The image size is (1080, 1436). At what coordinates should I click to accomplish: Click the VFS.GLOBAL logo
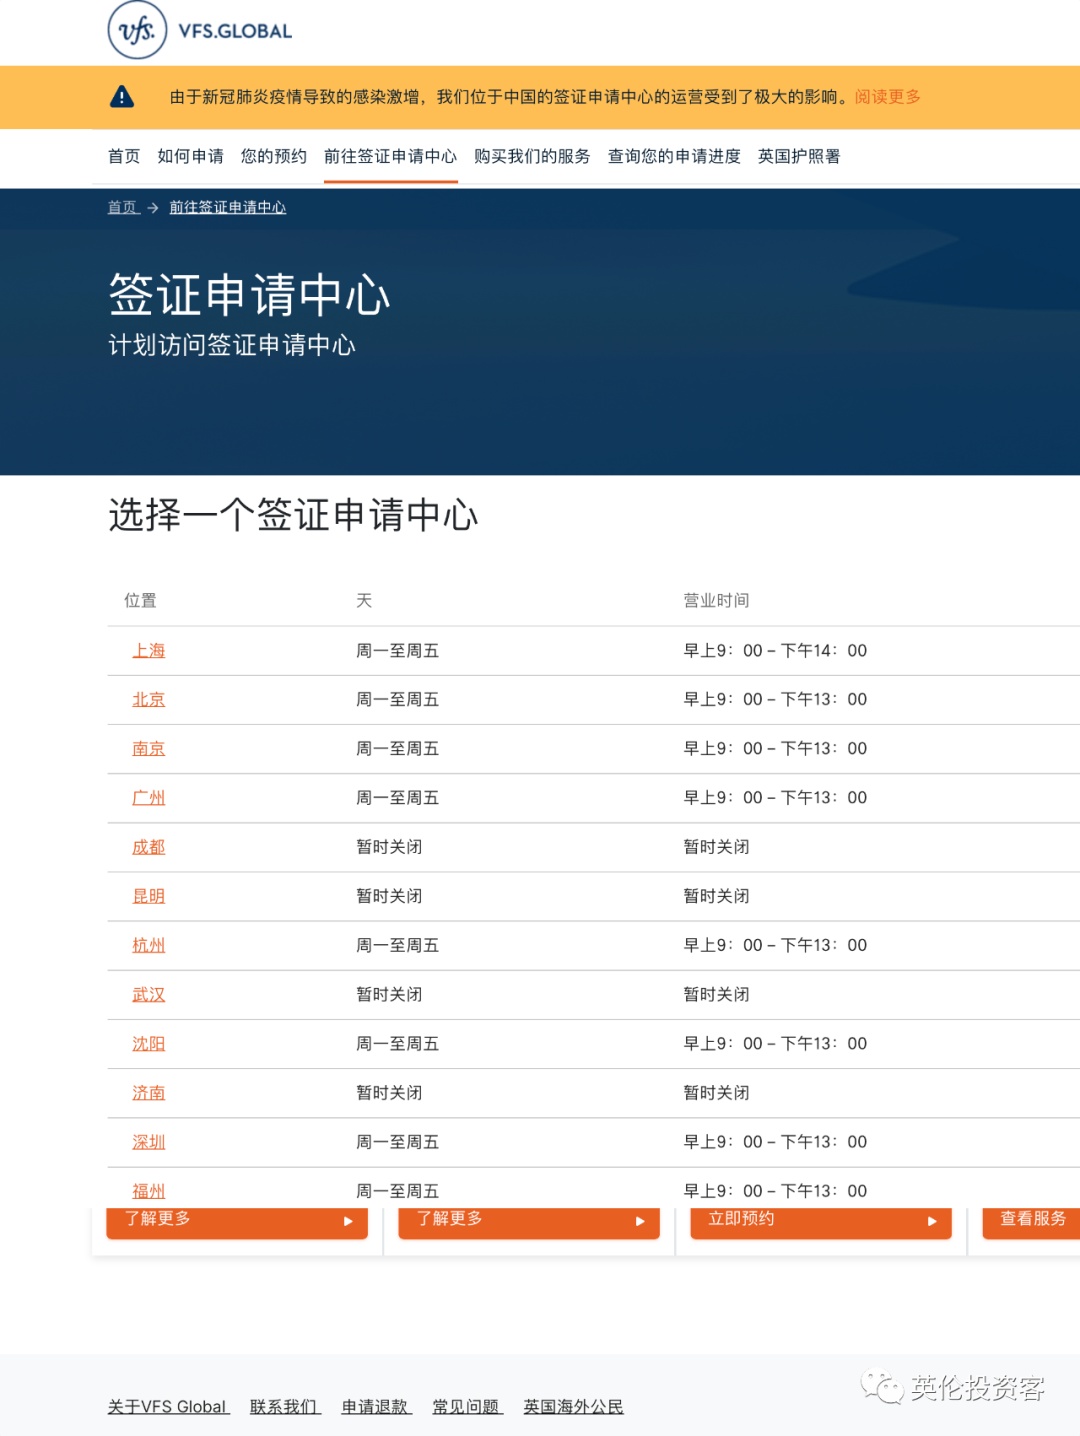[x=200, y=31]
